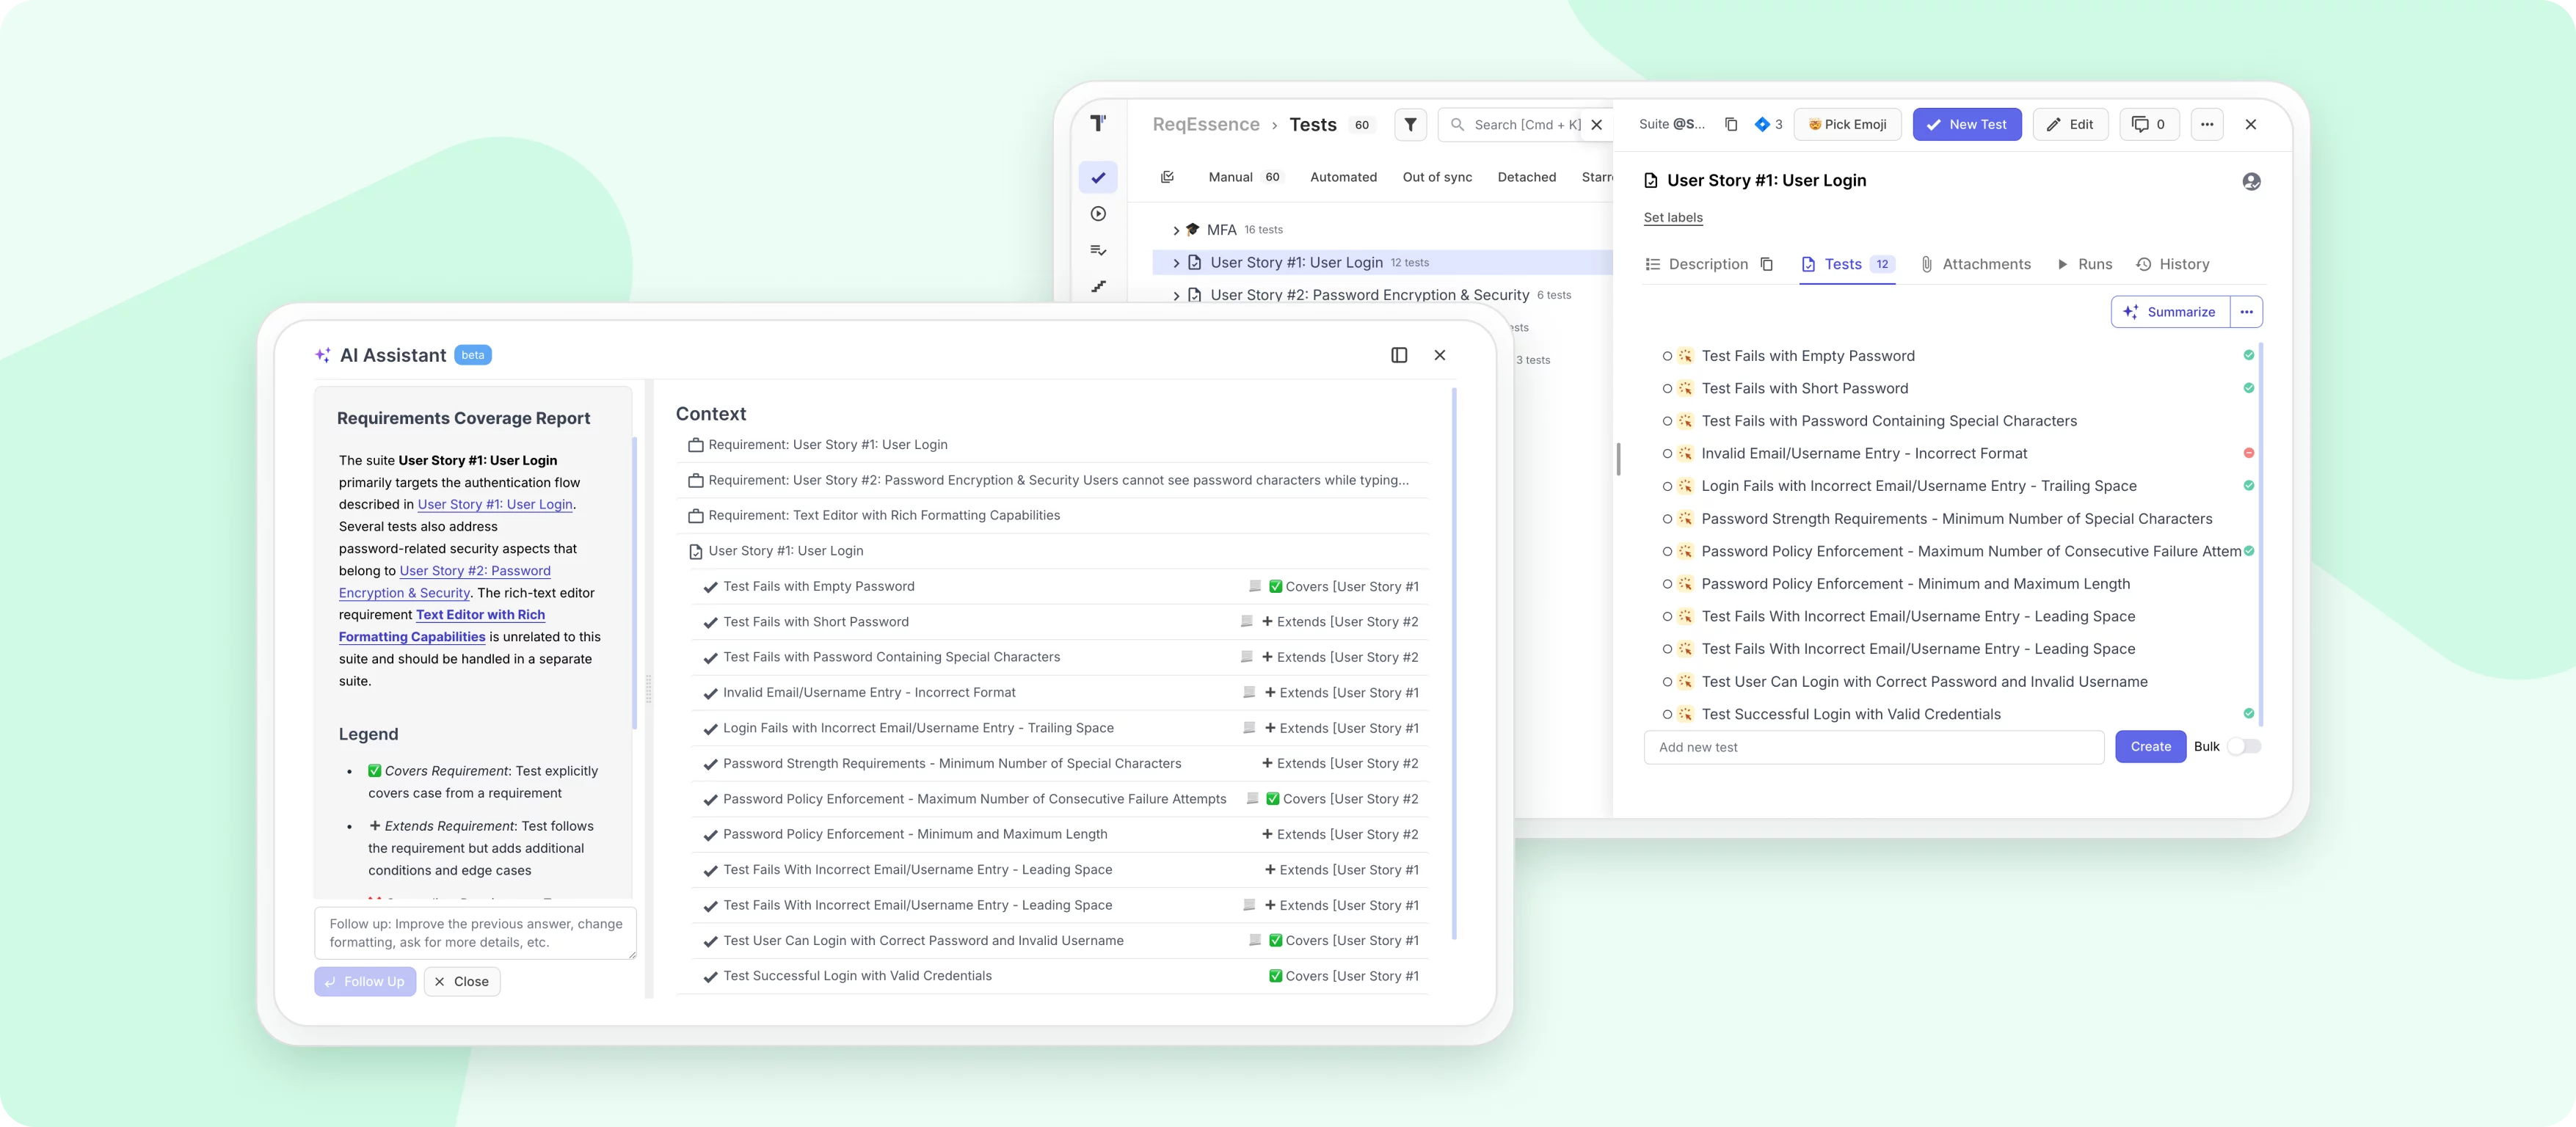Switch to the Out of sync tab
Image resolution: width=2576 pixels, height=1127 pixels.
1437,177
